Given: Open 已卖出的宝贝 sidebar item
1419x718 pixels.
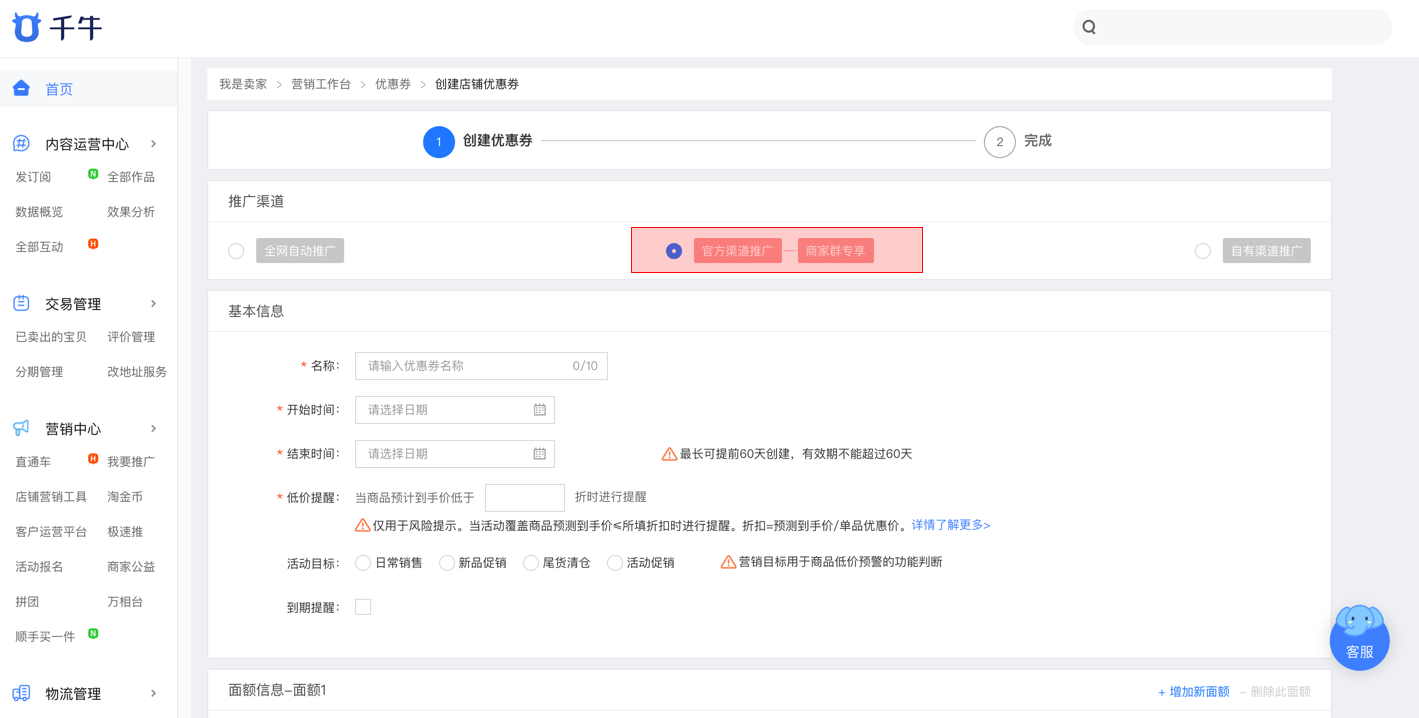Looking at the screenshot, I should click(51, 337).
